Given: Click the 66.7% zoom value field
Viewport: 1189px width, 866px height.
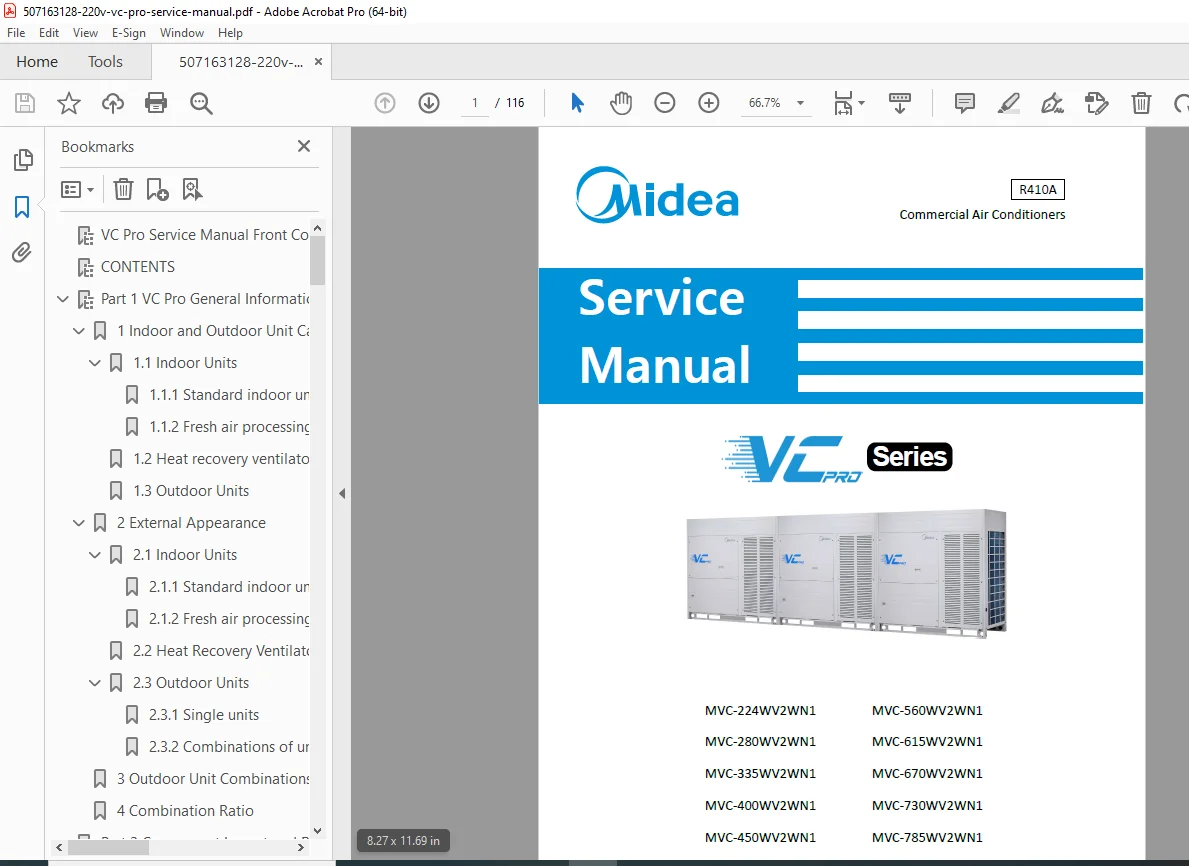Looking at the screenshot, I should [764, 103].
